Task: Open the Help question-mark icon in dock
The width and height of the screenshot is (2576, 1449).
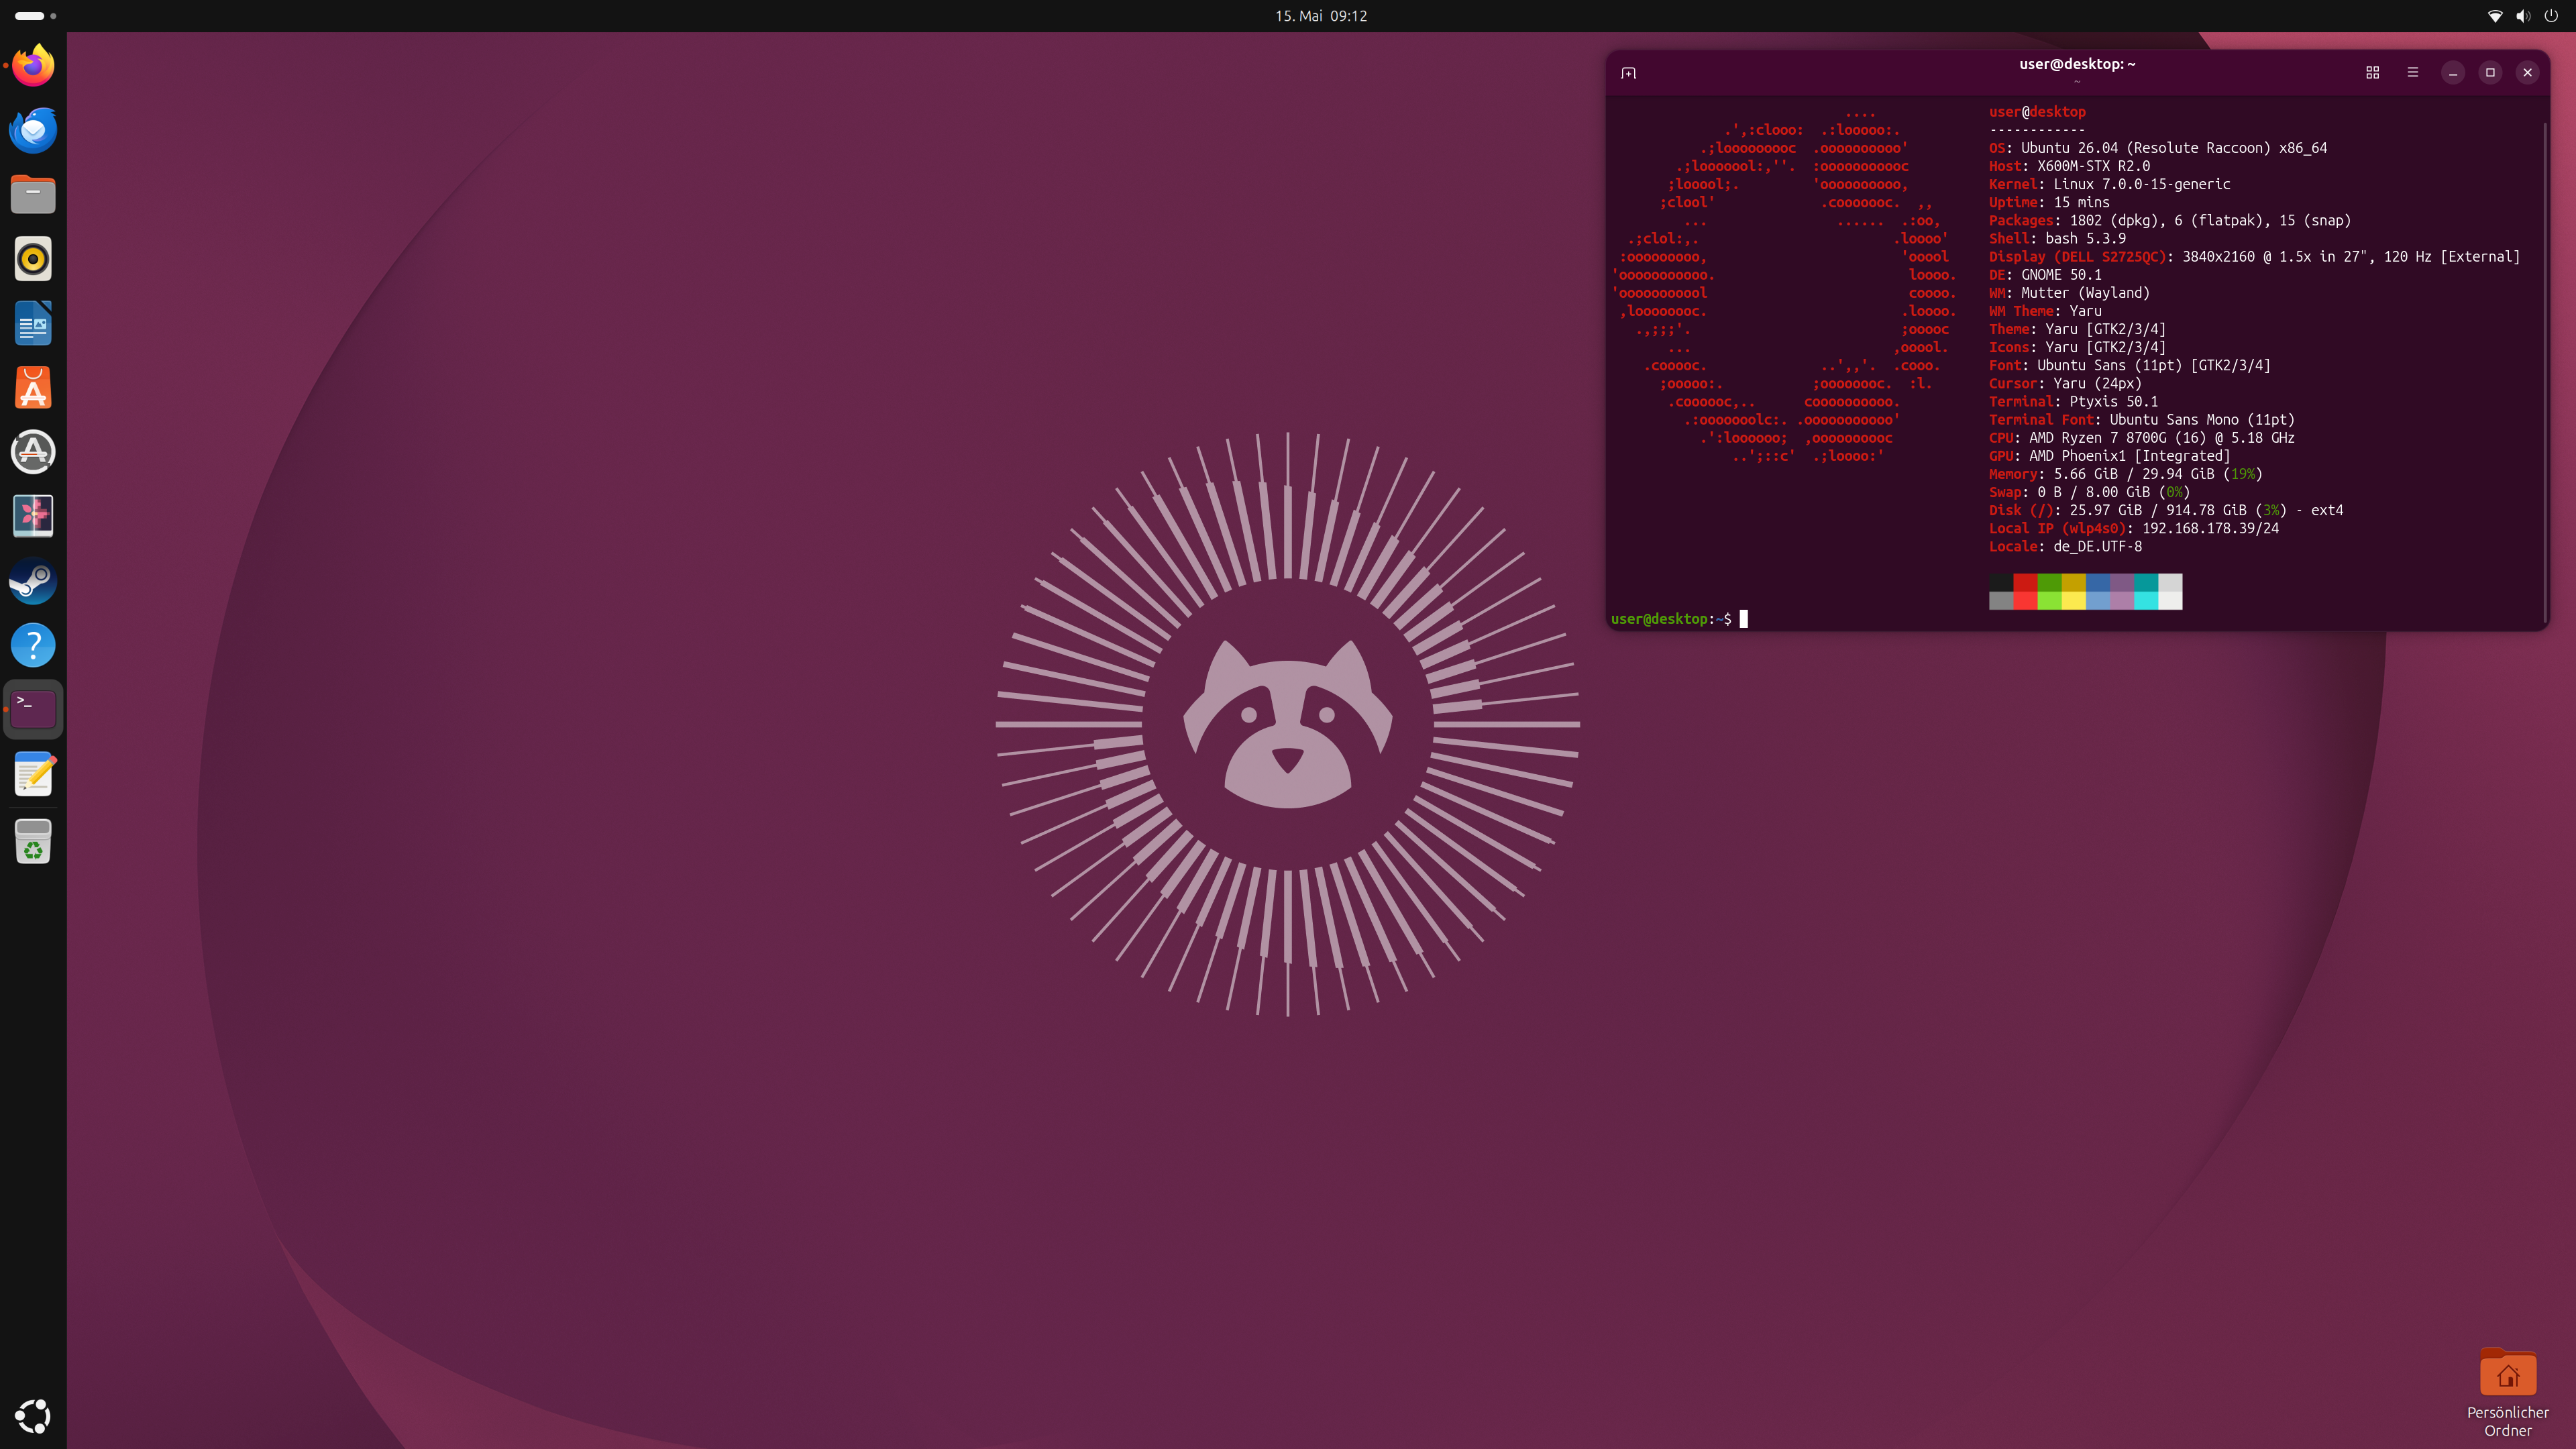Action: coord(33,645)
